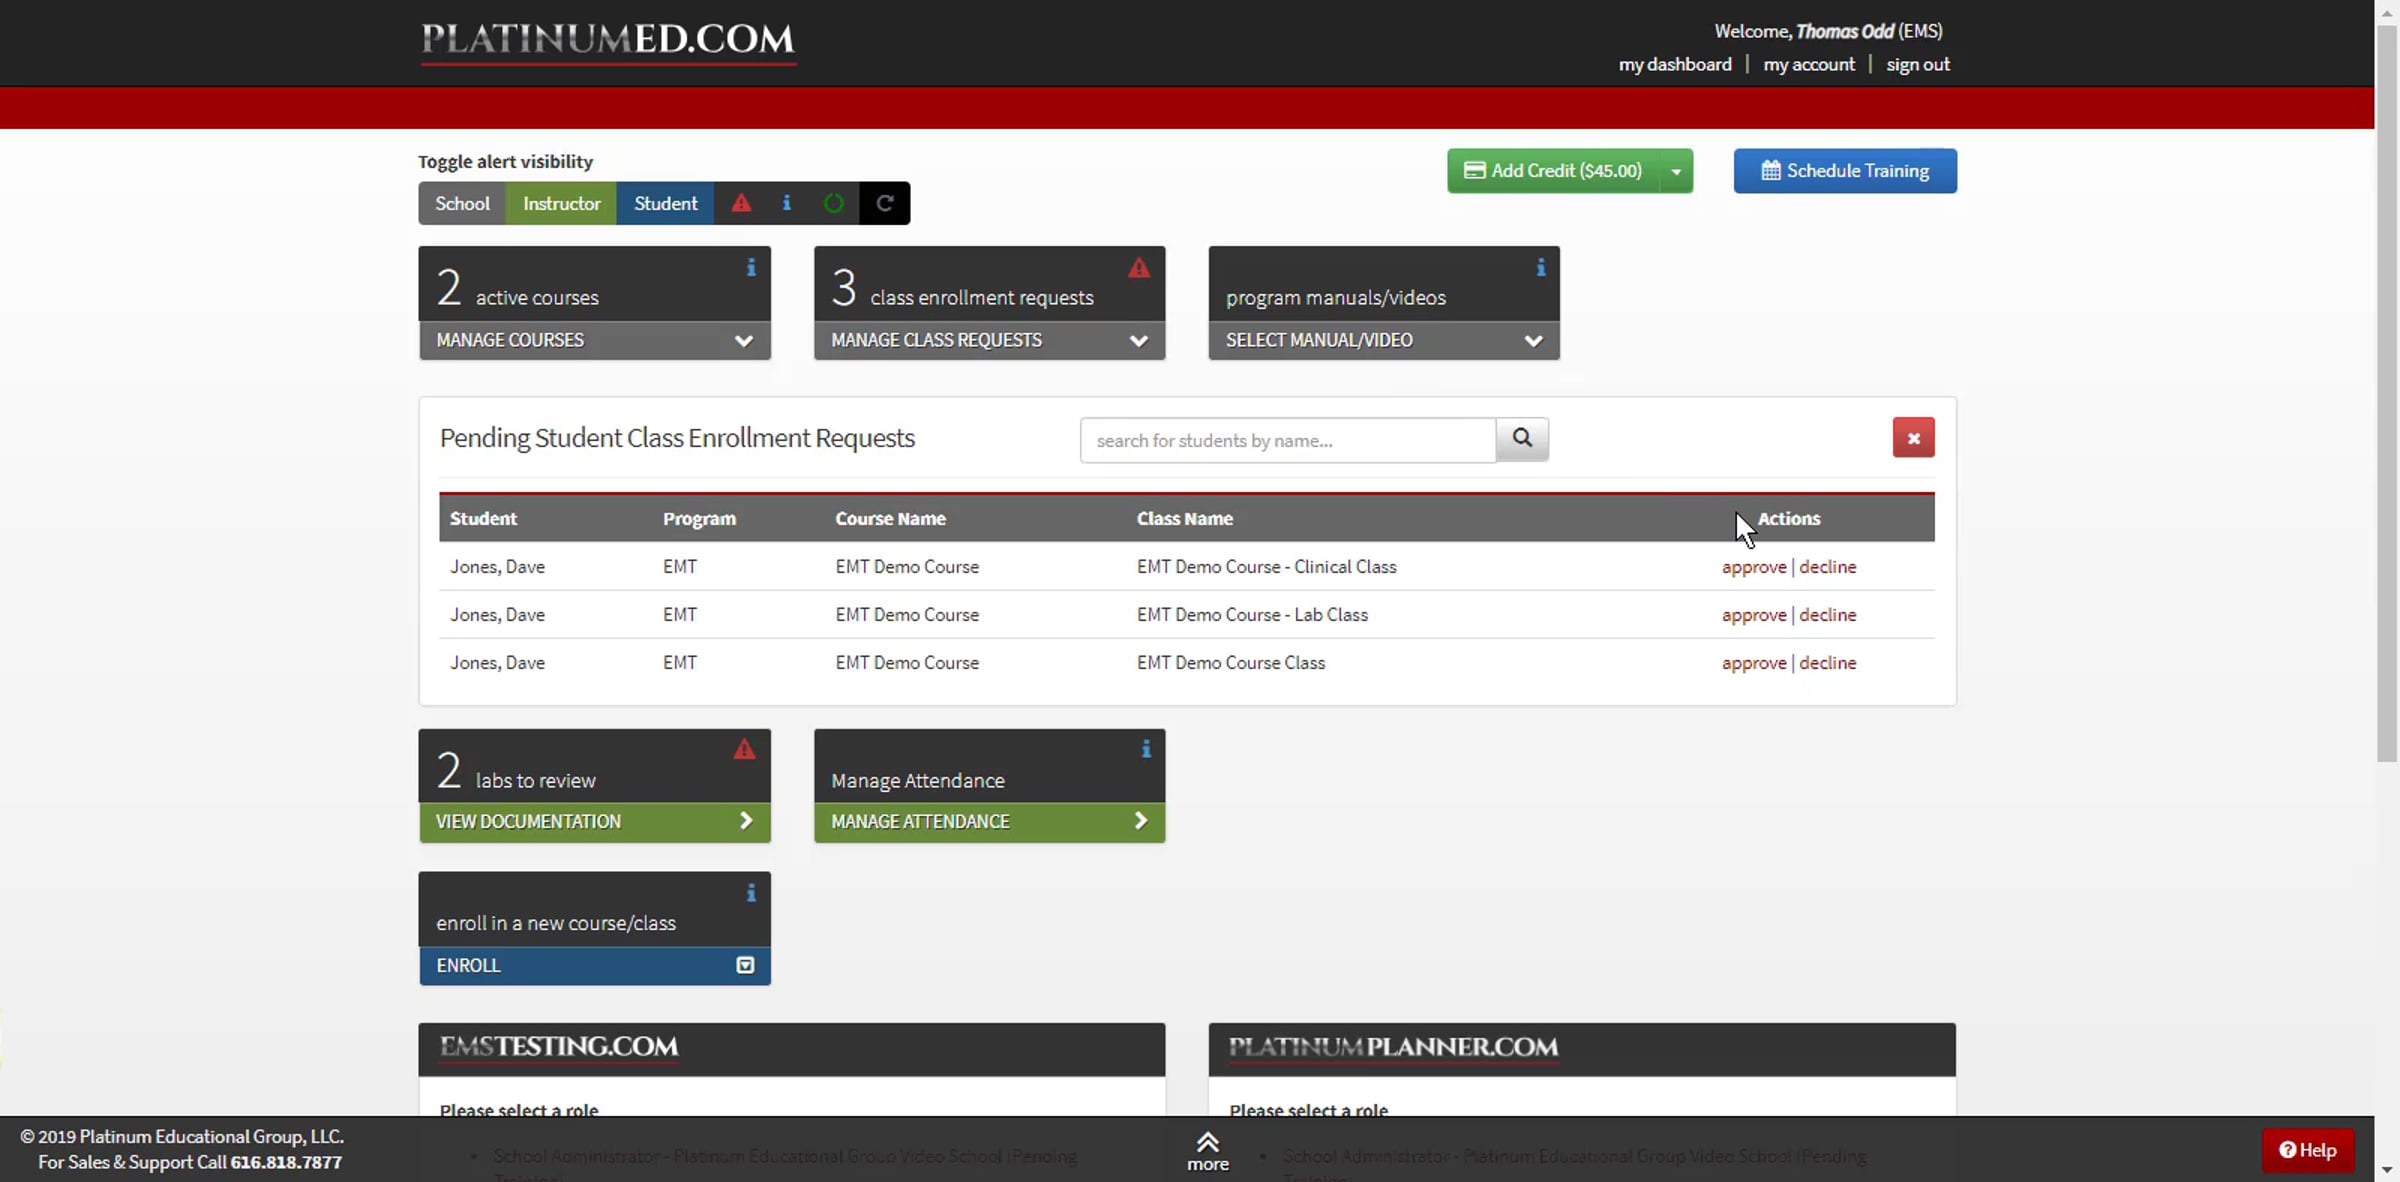Click 'EMT Demo Course Class' cell
The height and width of the screenshot is (1182, 2400).
pos(1230,663)
